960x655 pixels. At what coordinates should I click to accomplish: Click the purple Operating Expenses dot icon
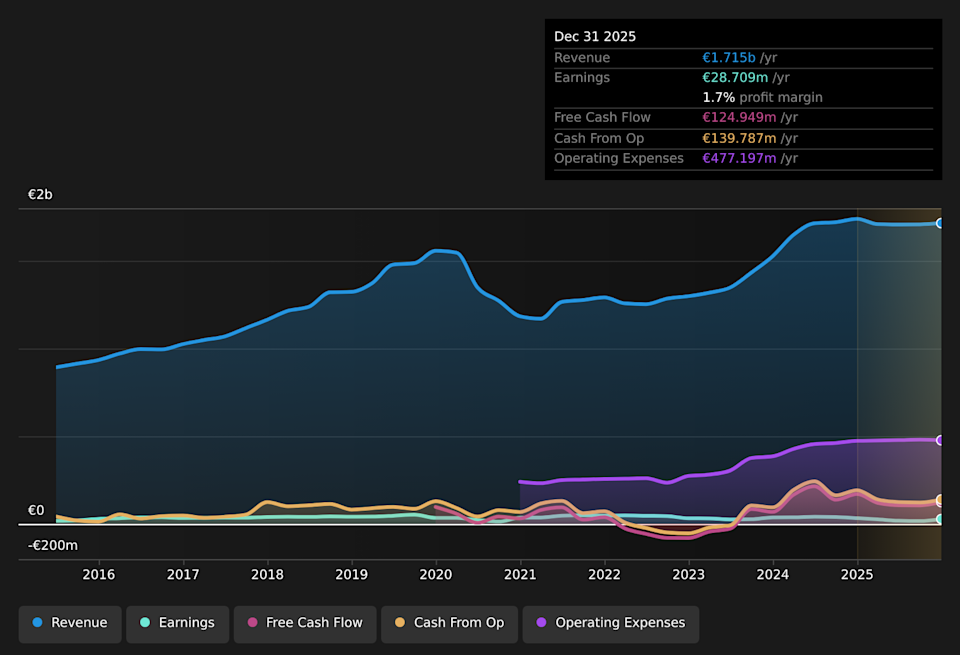point(541,623)
